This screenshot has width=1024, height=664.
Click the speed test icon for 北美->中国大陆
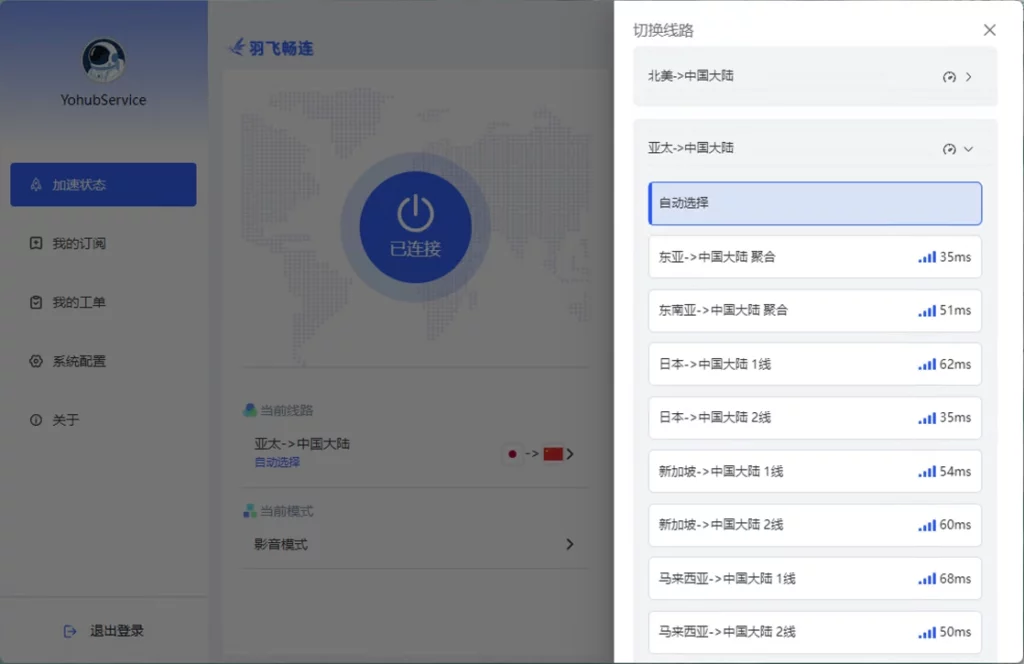[949, 77]
